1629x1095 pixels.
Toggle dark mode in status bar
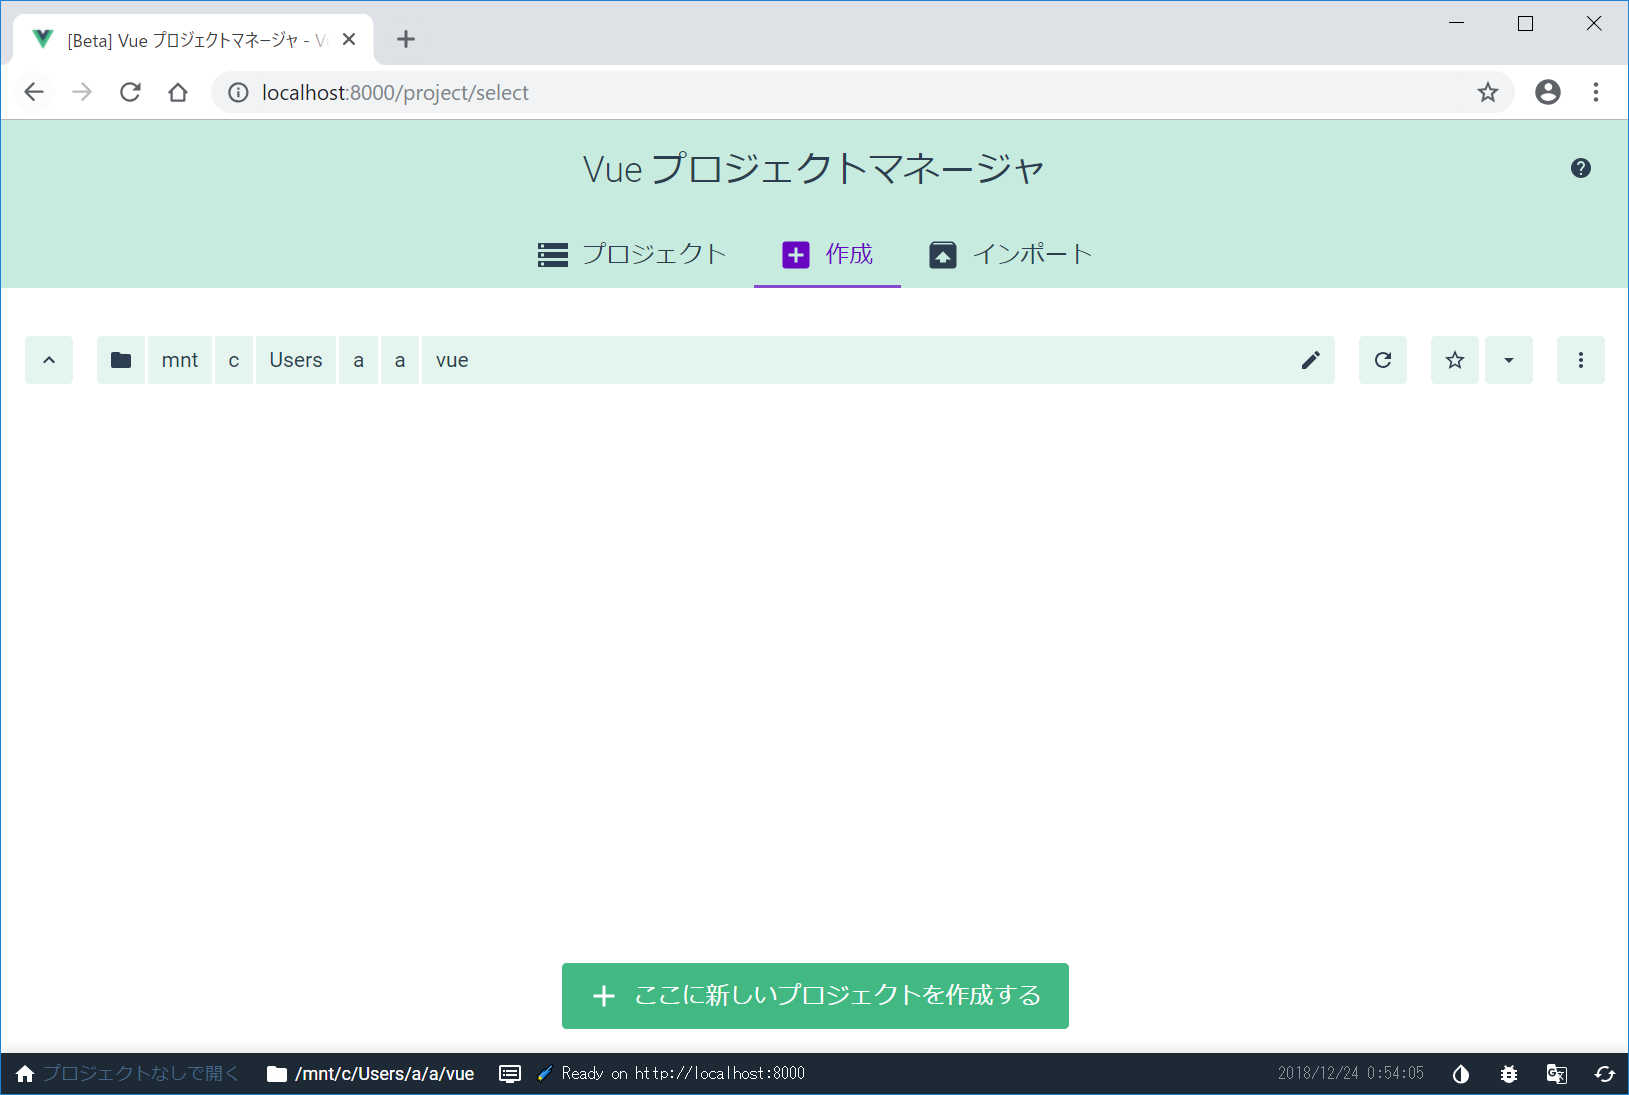point(1461,1074)
